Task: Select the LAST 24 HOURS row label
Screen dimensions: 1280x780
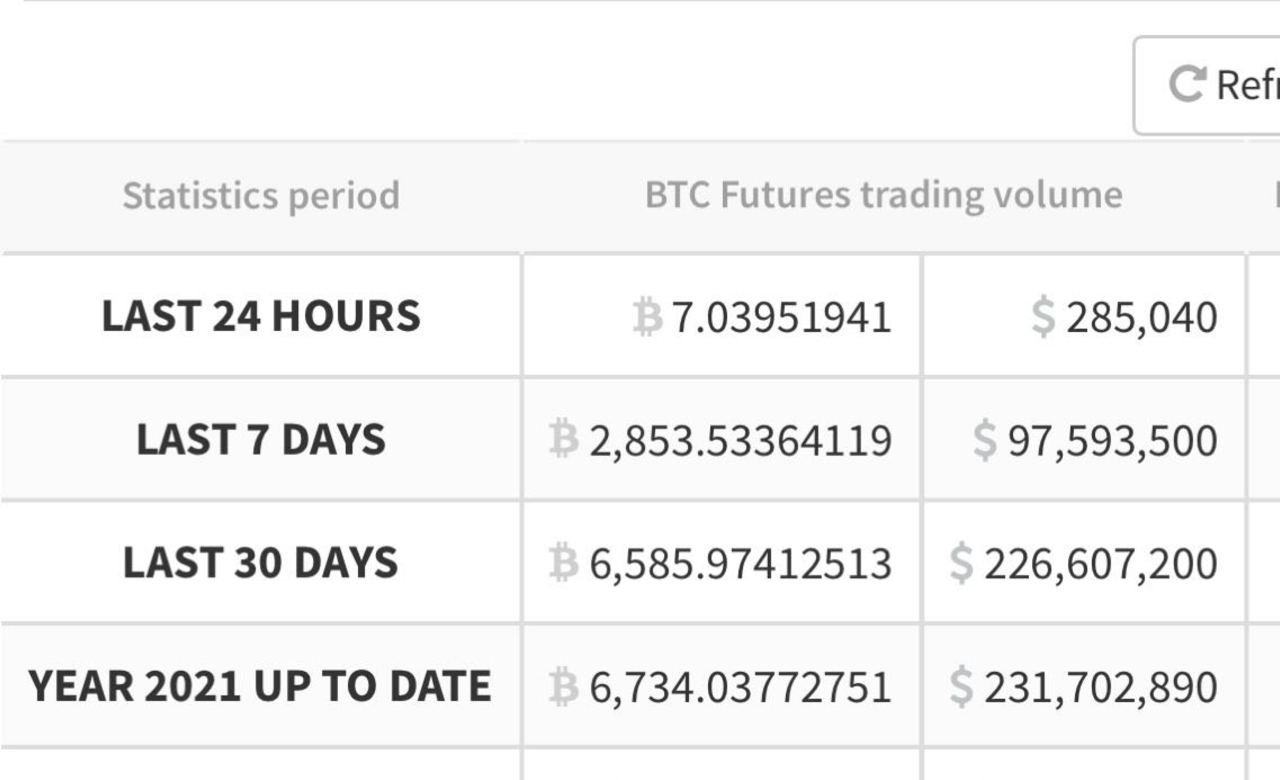Action: click(261, 317)
